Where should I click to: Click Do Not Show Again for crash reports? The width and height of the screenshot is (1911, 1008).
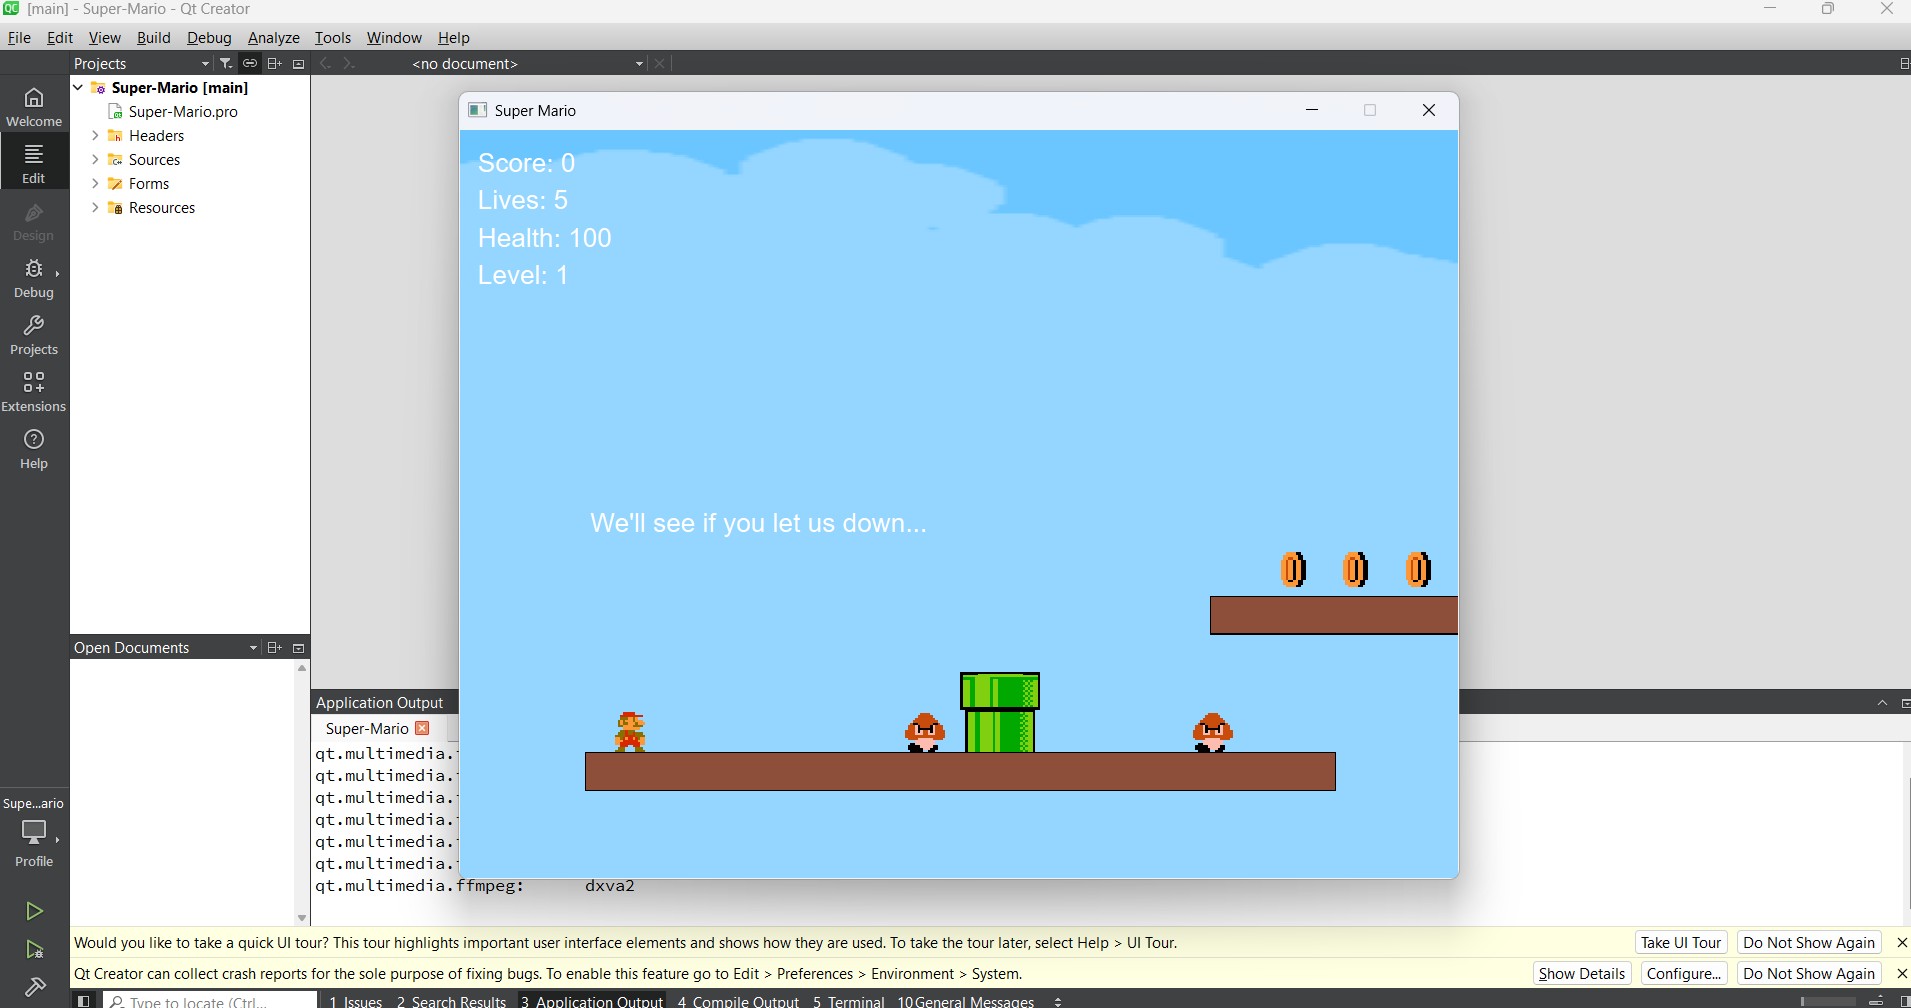click(1808, 974)
